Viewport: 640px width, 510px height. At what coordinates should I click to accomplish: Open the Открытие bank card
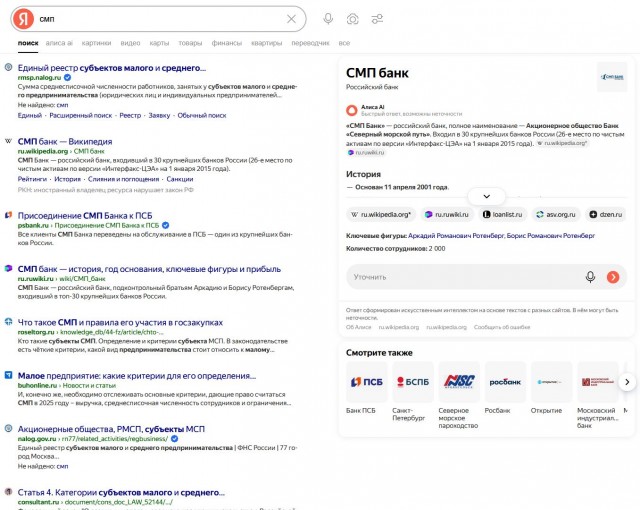[x=551, y=388]
